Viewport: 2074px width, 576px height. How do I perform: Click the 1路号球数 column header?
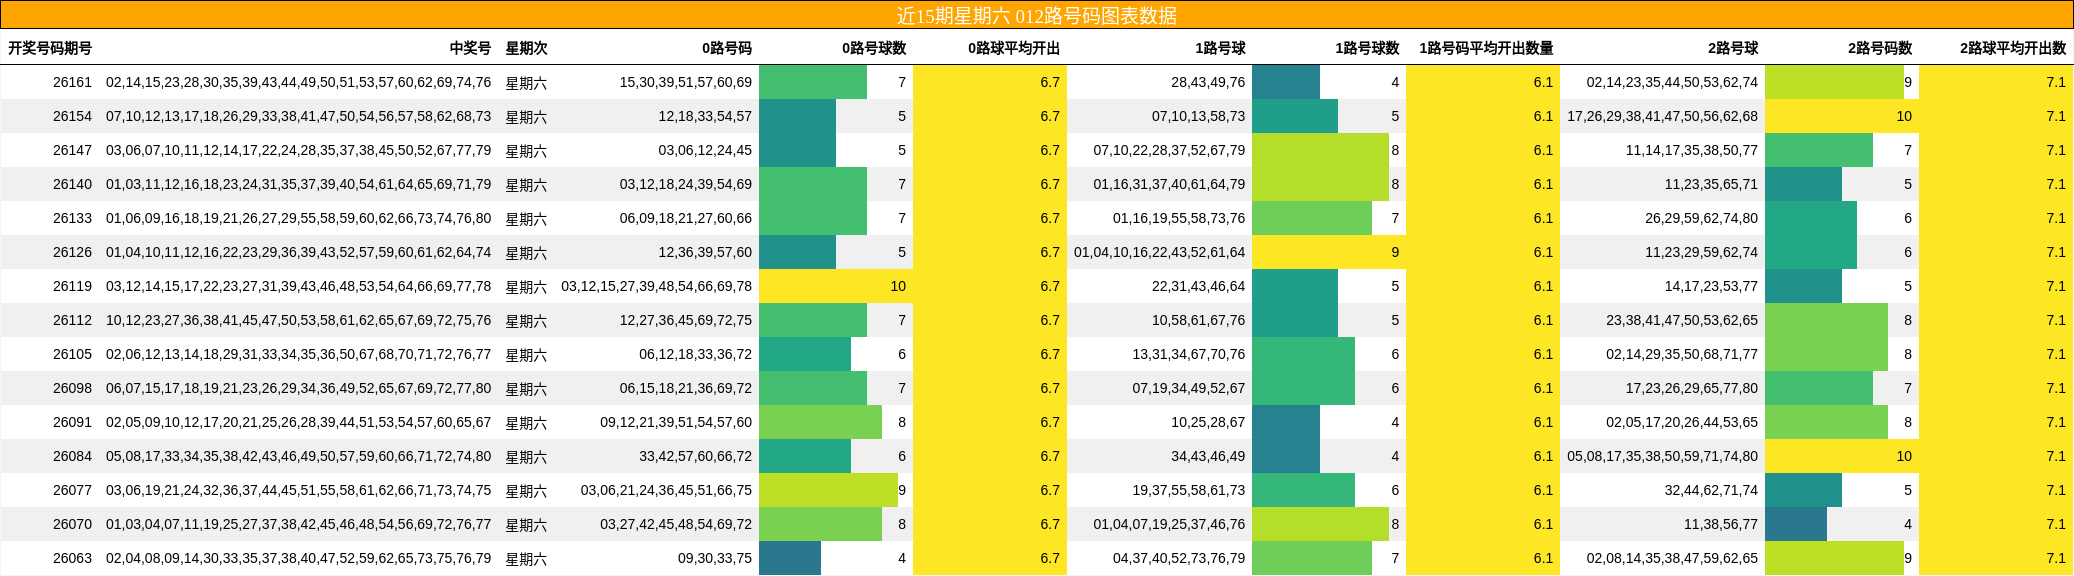[x=1367, y=48]
